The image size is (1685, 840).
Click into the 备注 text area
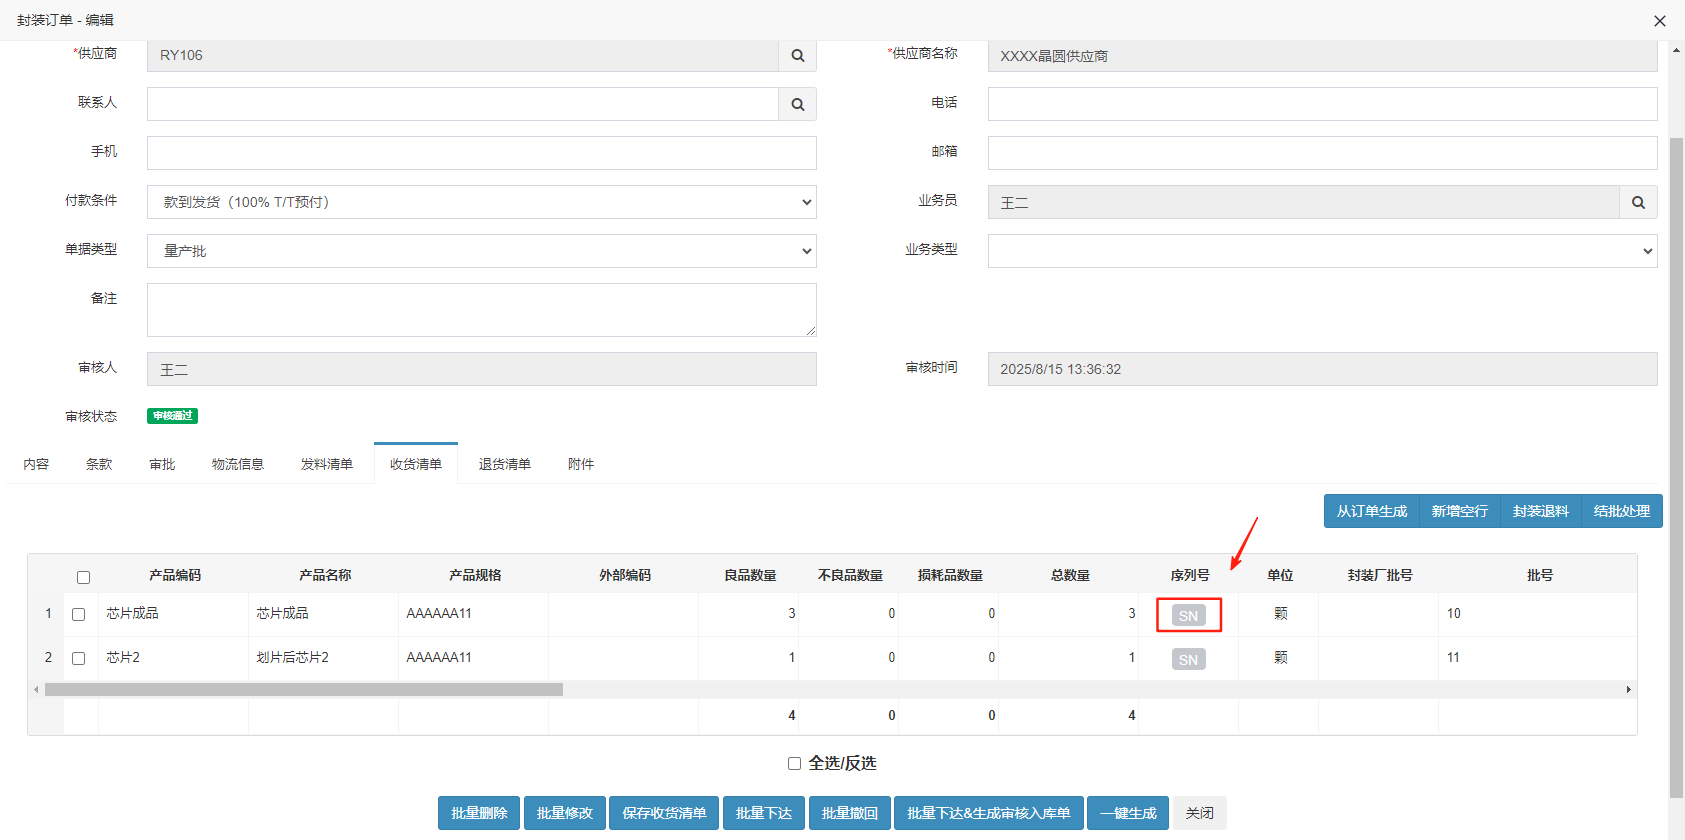(482, 310)
